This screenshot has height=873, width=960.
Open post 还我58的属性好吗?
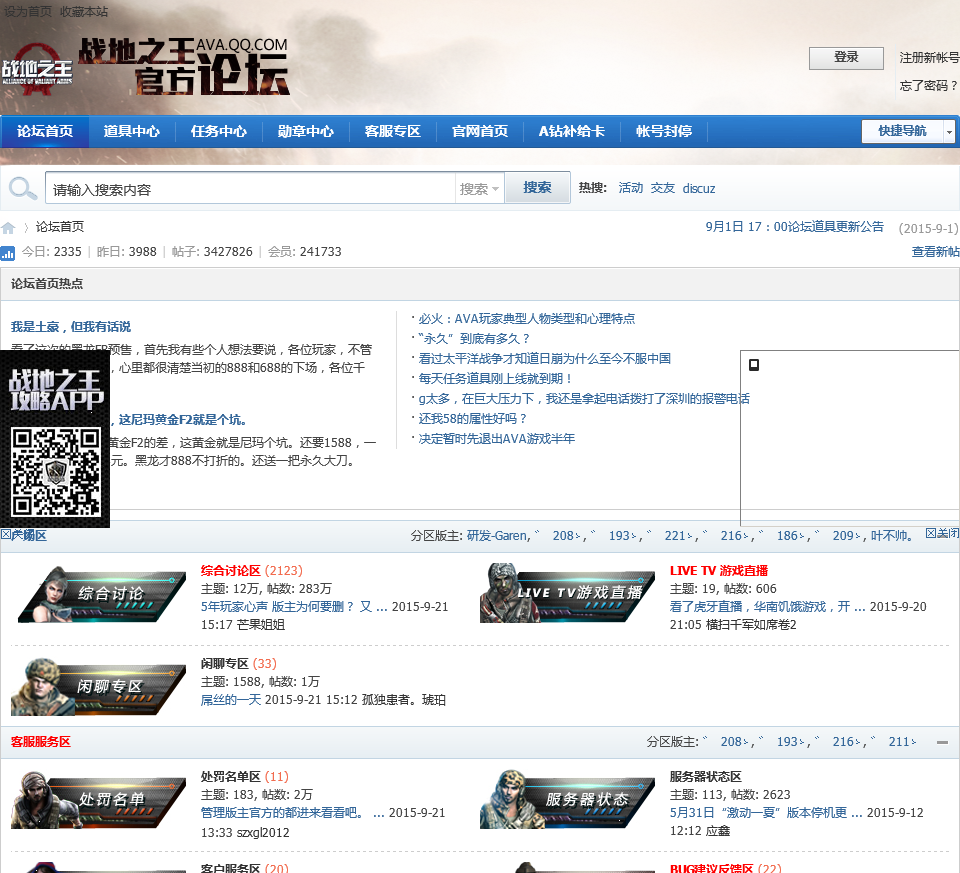(x=472, y=419)
